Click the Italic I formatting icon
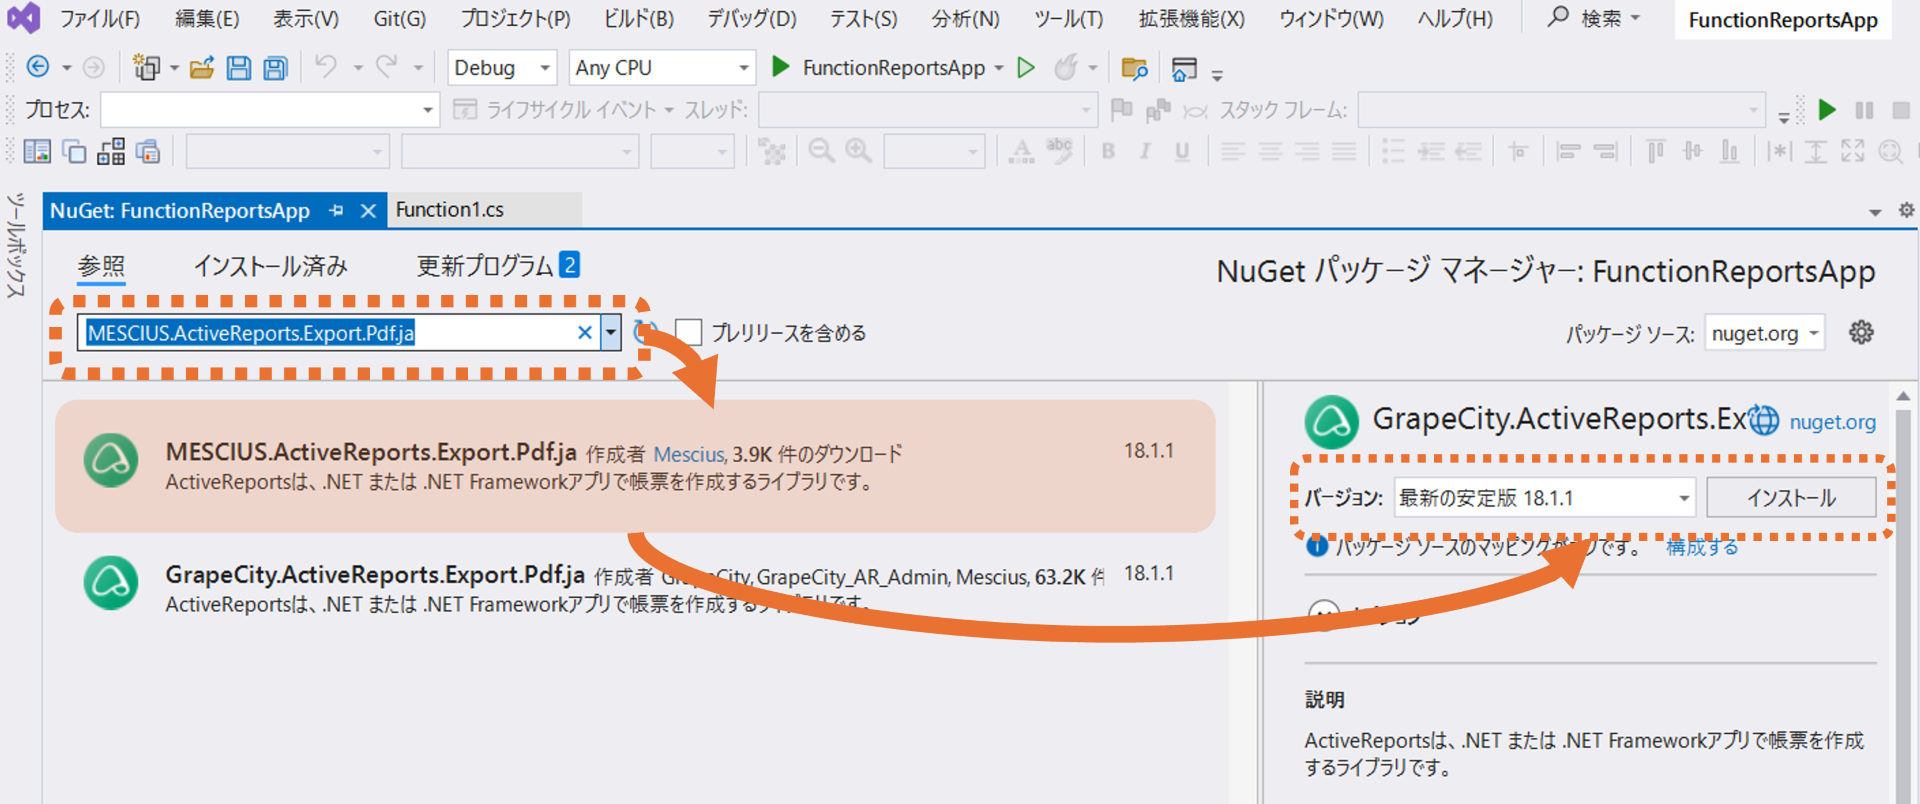Image resolution: width=1920 pixels, height=804 pixels. pyautogui.click(x=1145, y=151)
